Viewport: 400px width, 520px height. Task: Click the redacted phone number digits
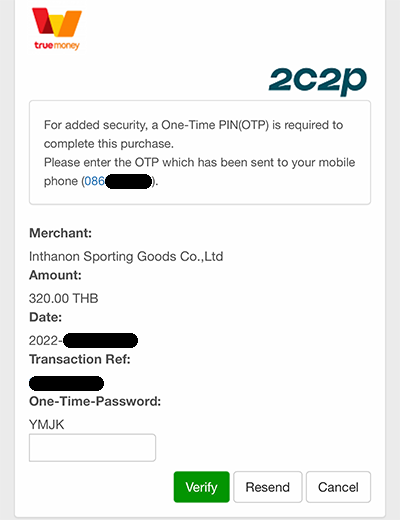[129, 181]
